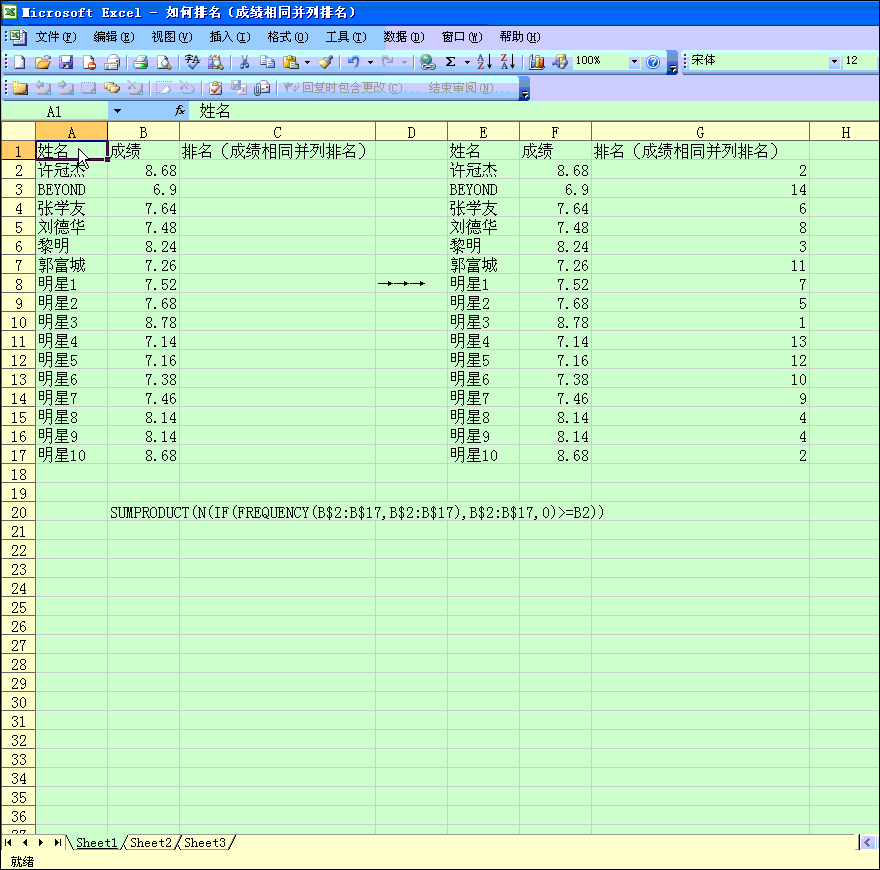The image size is (880, 870).
Task: Open the 数据 (Data) menu
Action: (403, 37)
